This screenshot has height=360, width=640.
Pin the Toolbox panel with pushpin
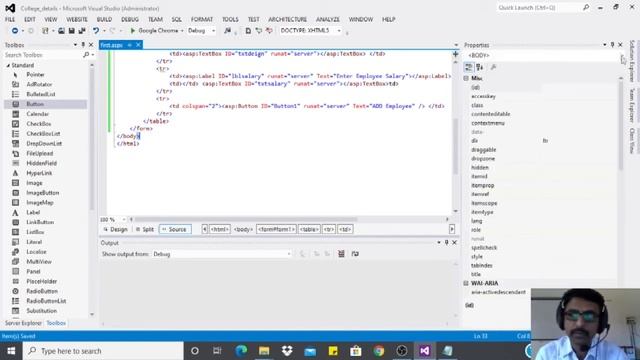(x=83, y=44)
